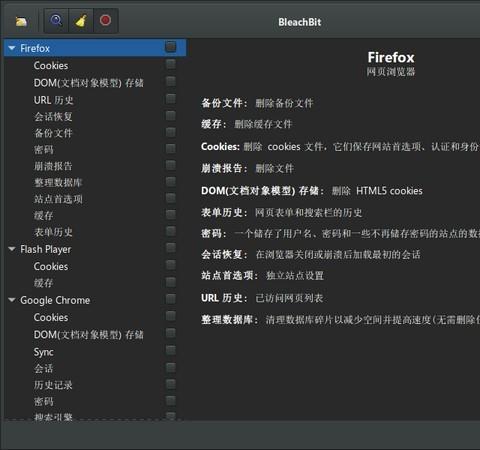Screen dimensions: 480x450
Task: Click the "删除备份文件" description text
Action: [x=284, y=103]
